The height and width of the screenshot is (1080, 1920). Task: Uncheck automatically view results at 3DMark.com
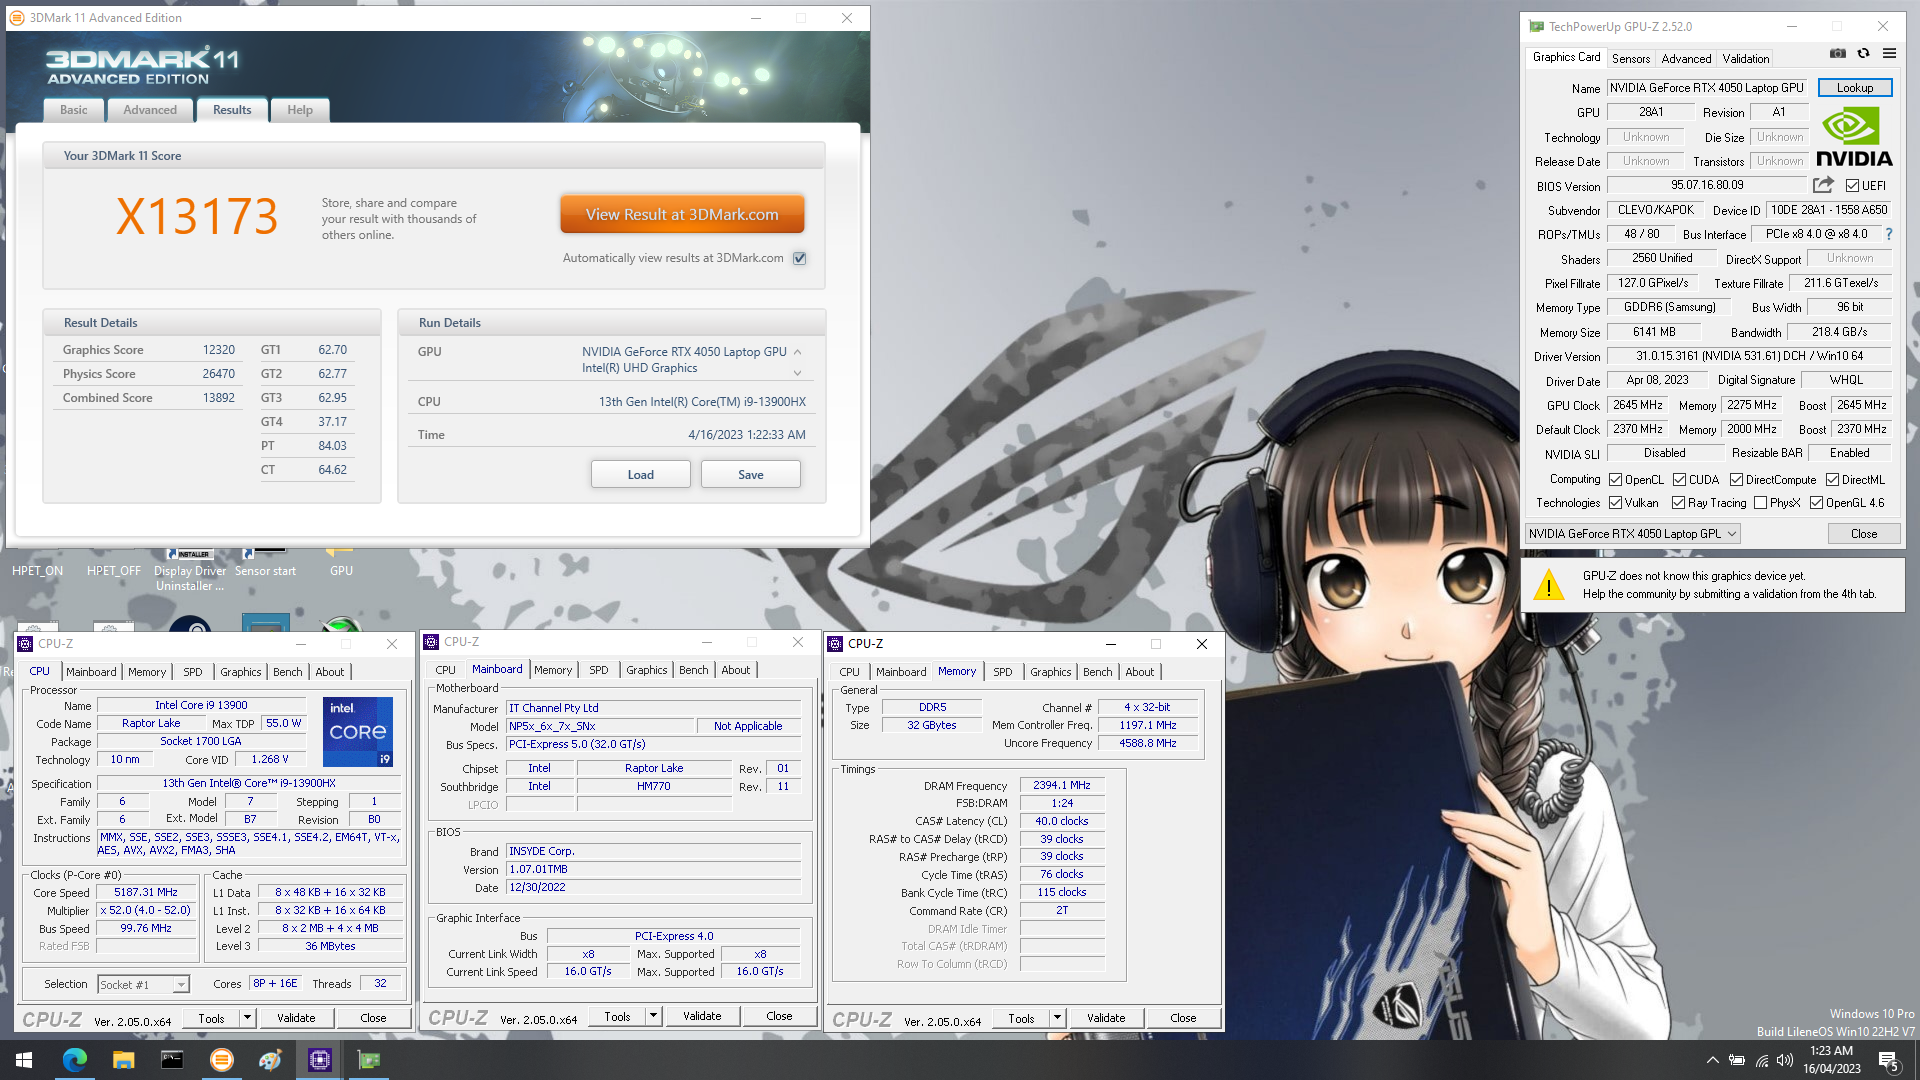pos(799,258)
